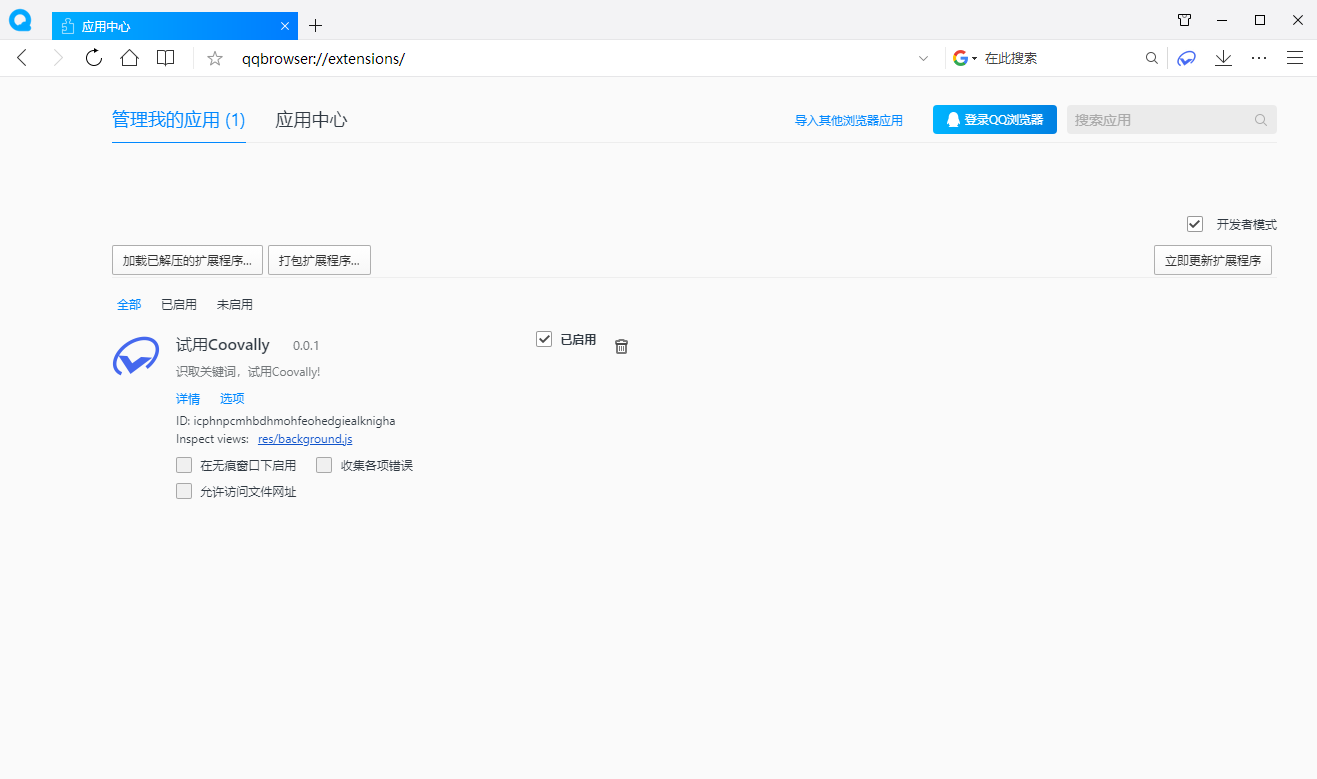Screen dimensions: 1317x779
Task: Toggle 开发者模式 checkbox
Action: 1195,224
